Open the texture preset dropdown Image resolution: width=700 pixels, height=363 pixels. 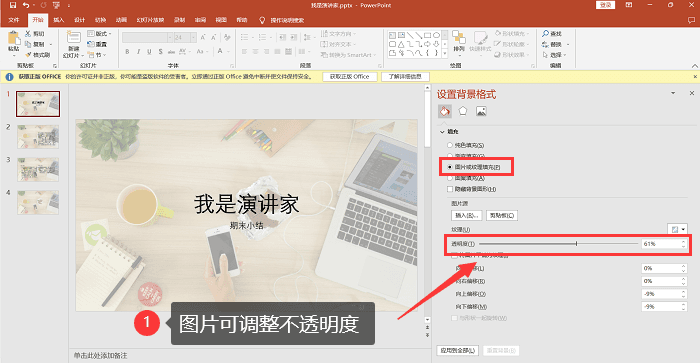[x=678, y=229]
